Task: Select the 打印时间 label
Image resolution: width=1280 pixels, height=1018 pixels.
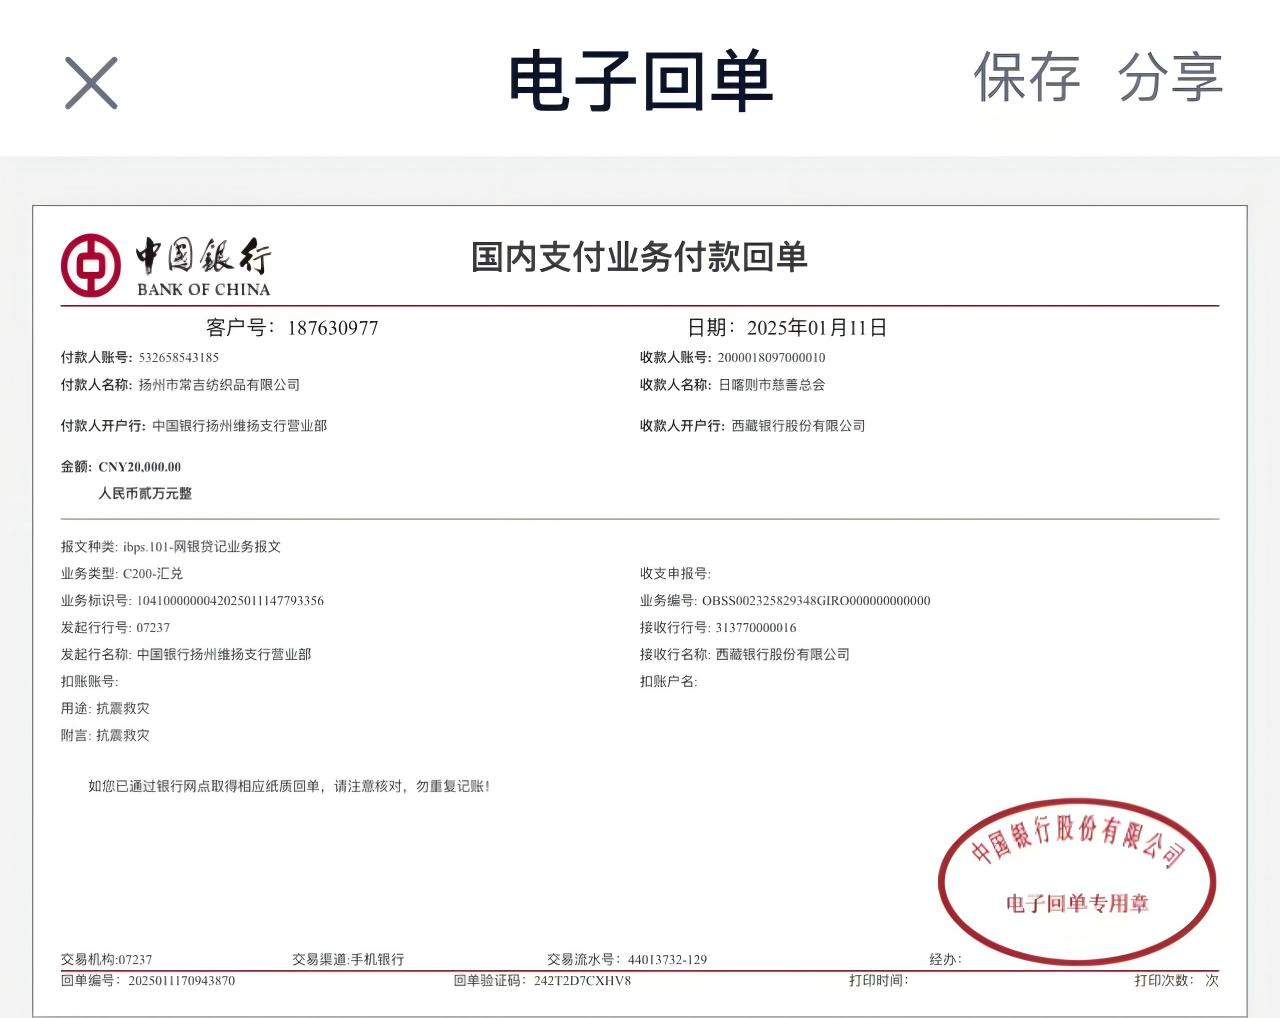Action: tap(878, 981)
